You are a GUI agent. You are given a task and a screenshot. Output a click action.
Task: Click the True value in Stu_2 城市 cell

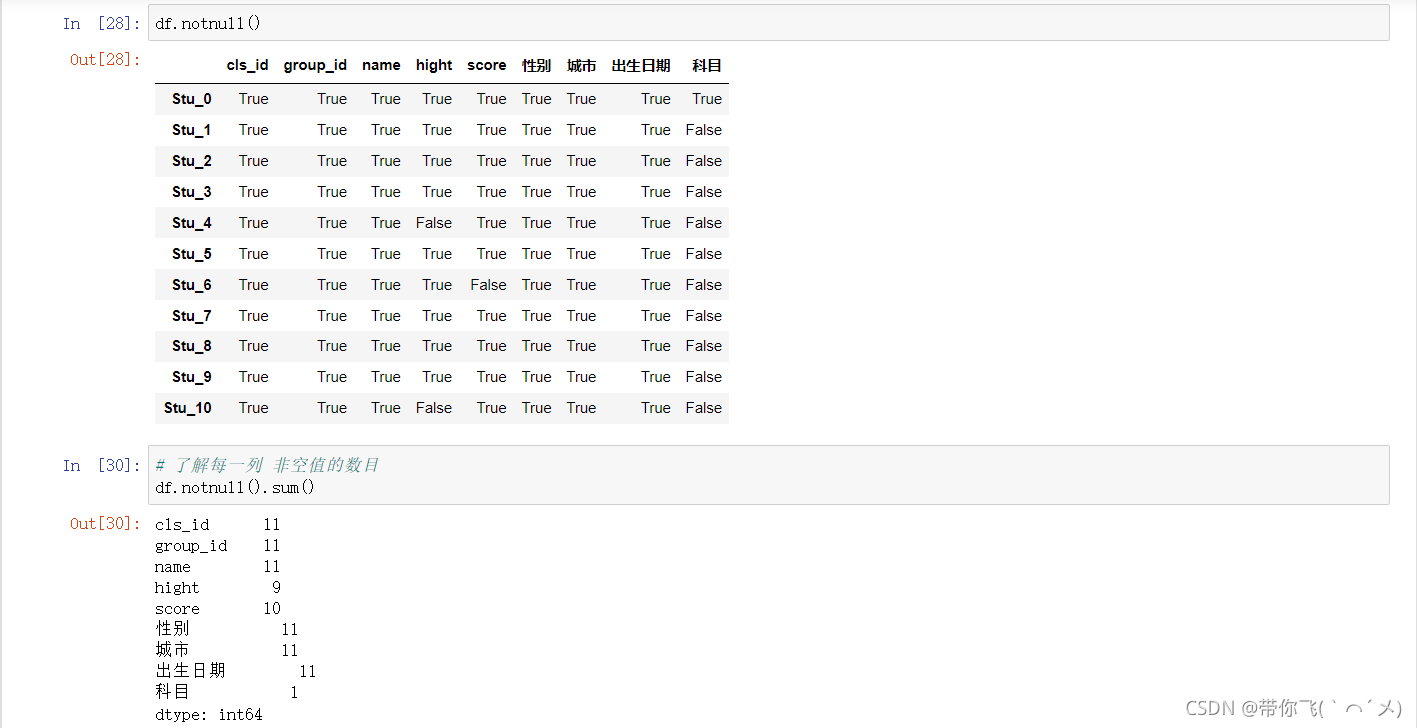pos(581,161)
